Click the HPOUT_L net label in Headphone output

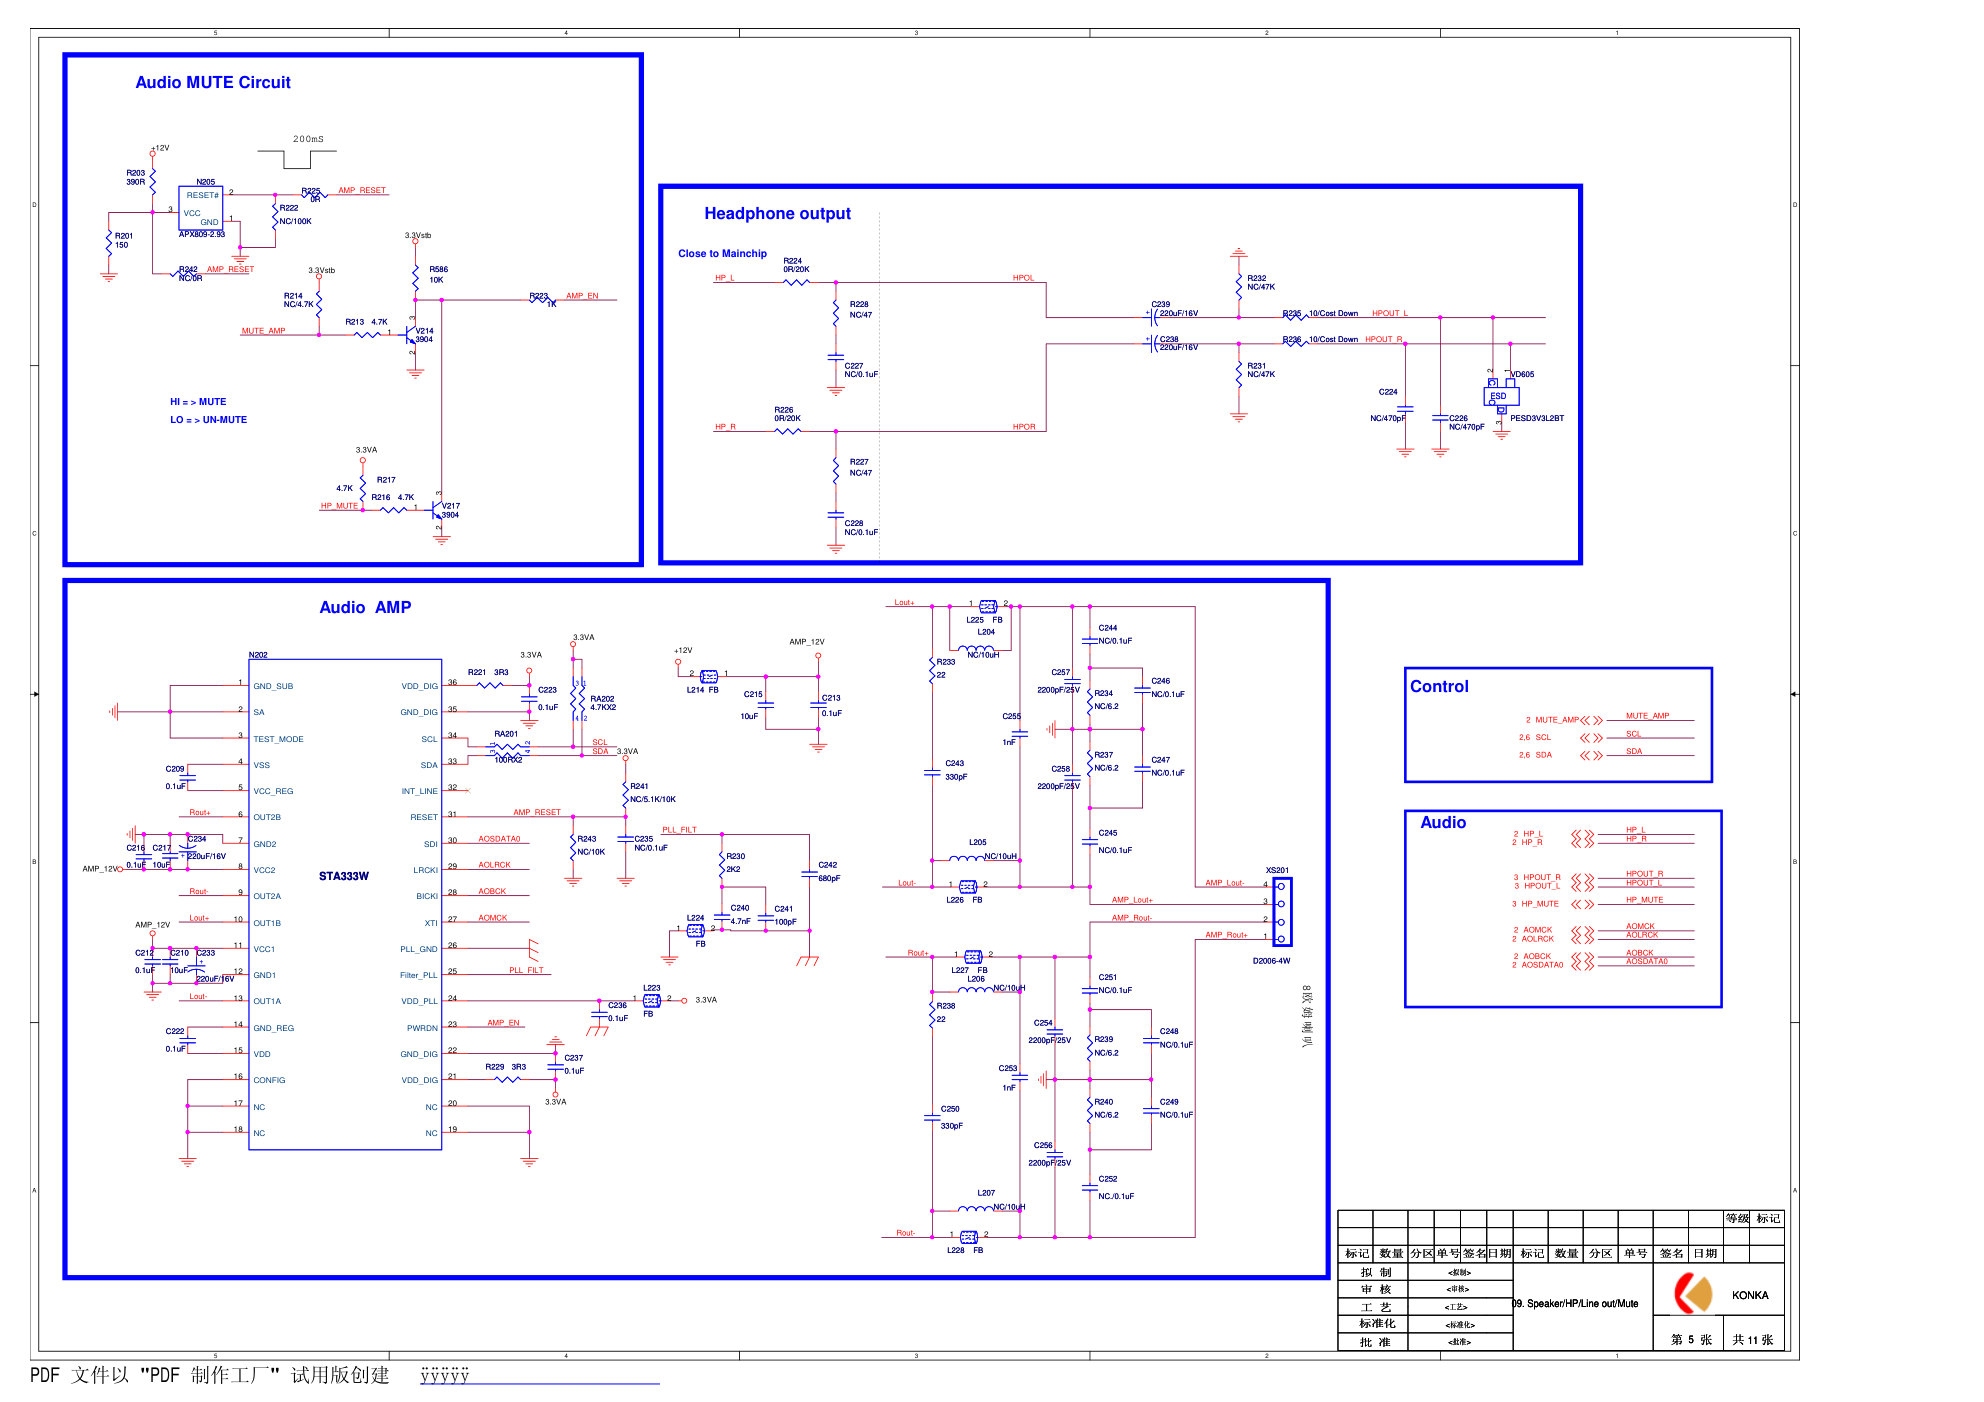coord(1389,313)
